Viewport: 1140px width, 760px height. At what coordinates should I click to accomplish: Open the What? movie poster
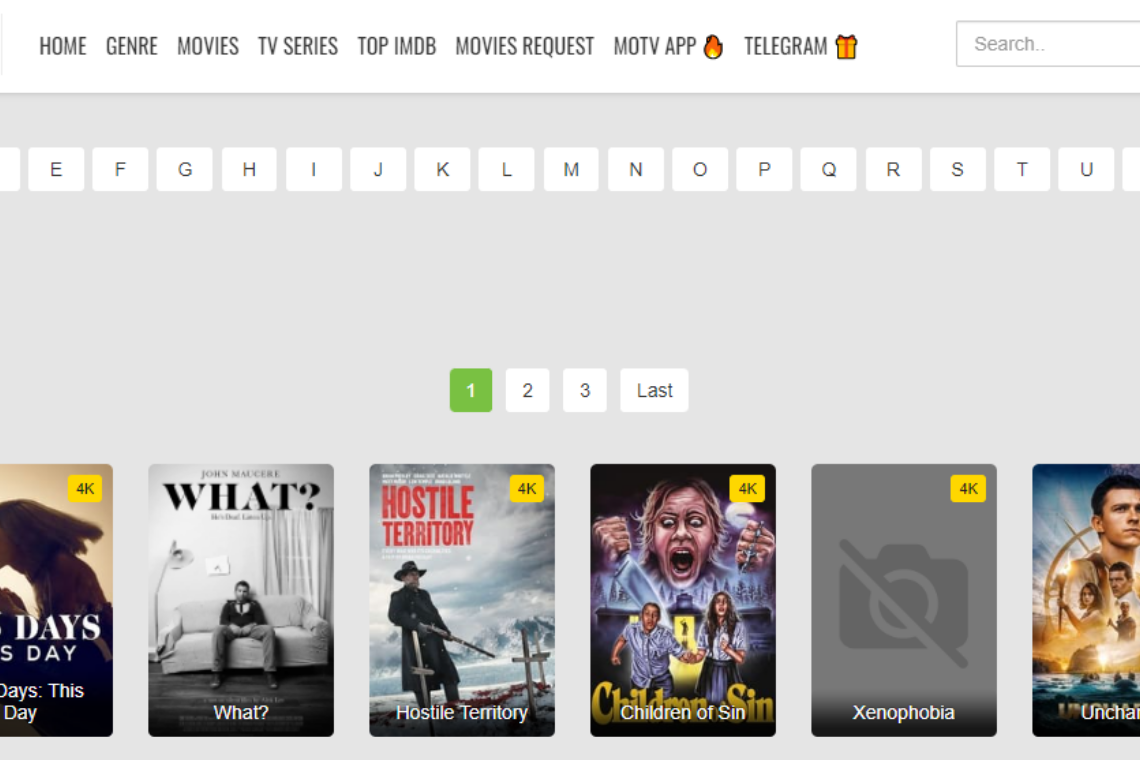click(241, 601)
